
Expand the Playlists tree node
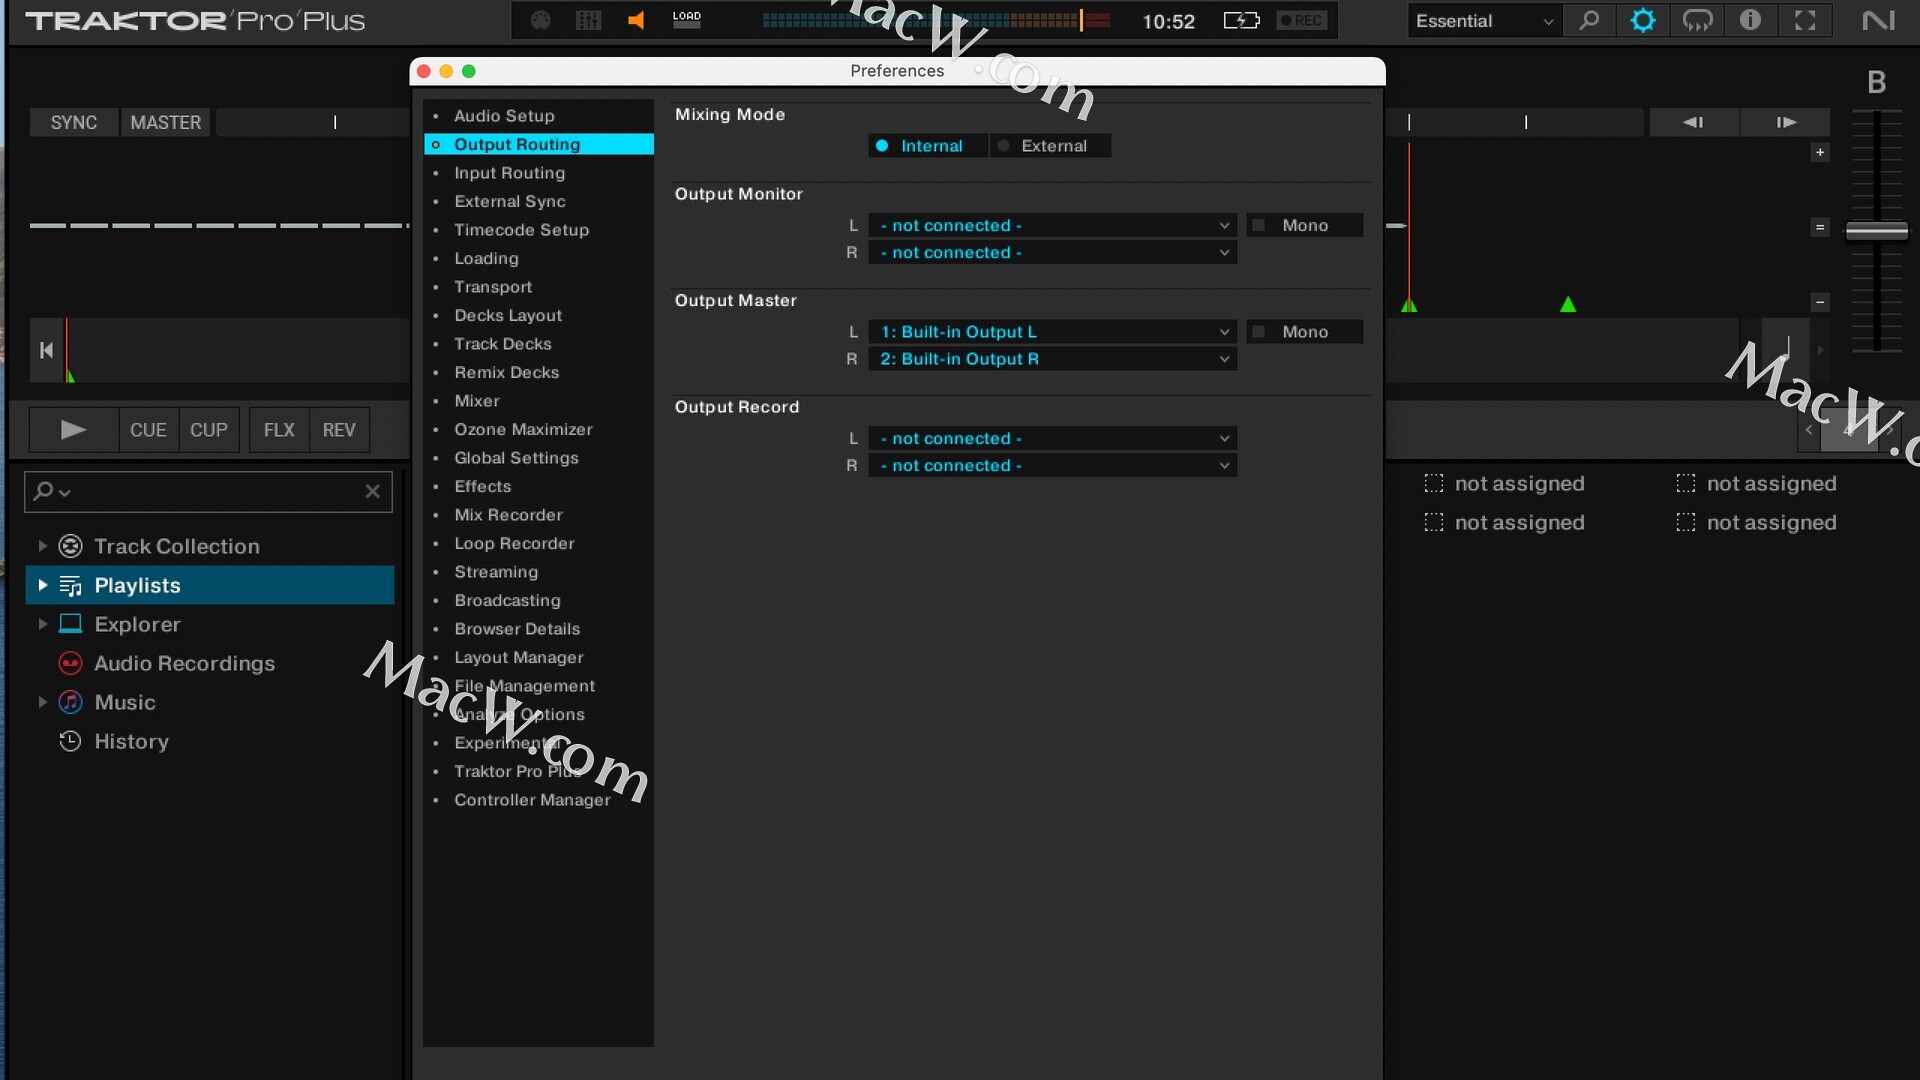point(42,585)
